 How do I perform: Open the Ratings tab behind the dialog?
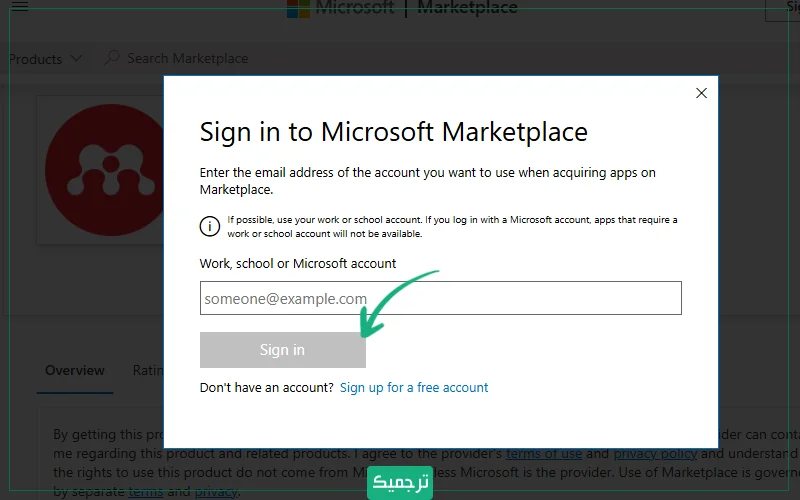click(x=148, y=370)
